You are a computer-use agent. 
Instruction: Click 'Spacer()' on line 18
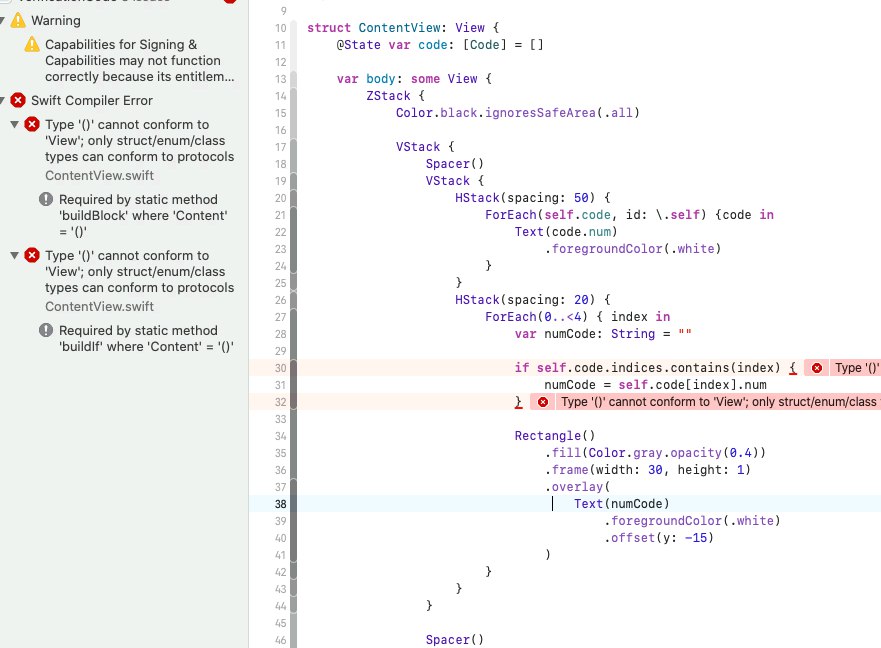coord(455,164)
